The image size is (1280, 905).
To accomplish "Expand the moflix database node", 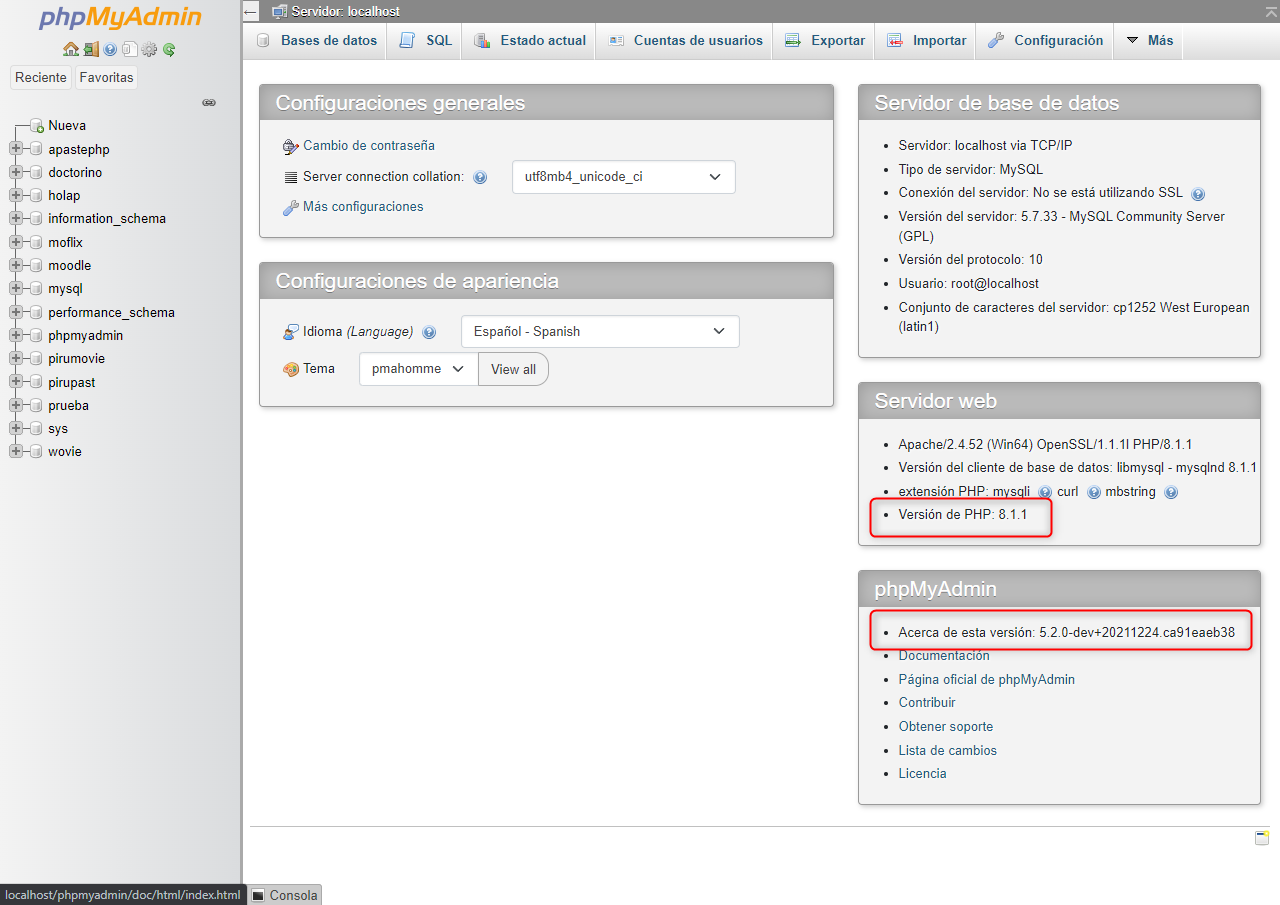I will [16, 242].
